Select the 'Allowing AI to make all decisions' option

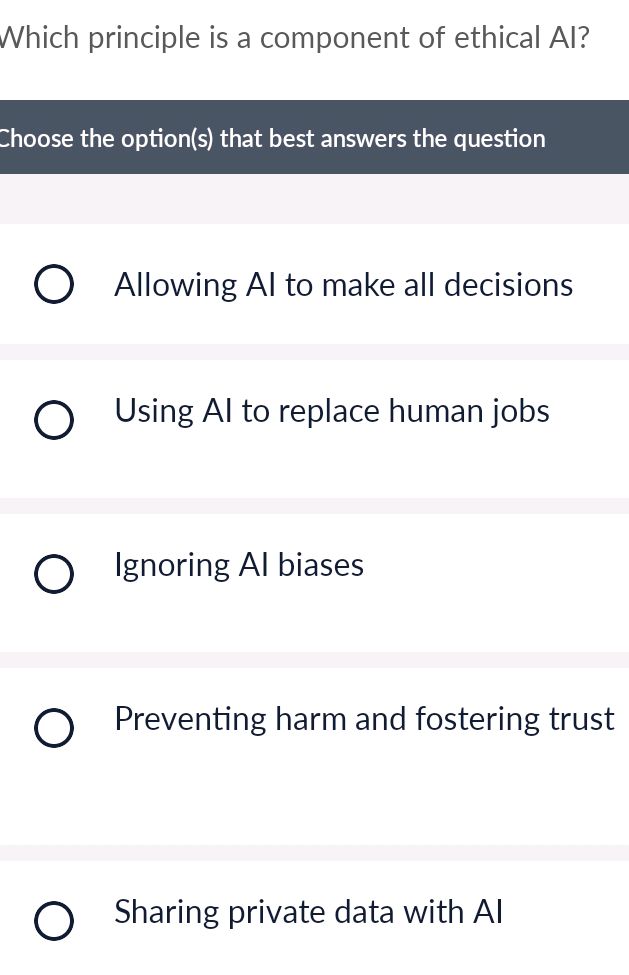54,284
